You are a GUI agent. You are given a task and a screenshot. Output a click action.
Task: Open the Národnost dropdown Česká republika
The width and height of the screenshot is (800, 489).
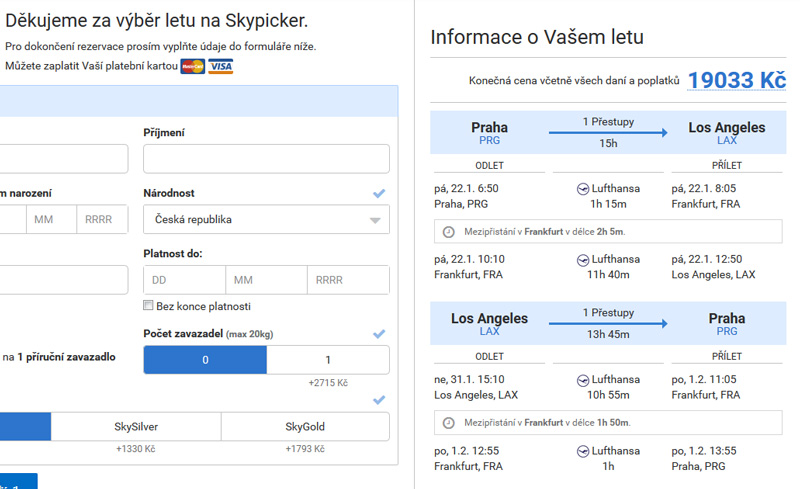tap(266, 219)
